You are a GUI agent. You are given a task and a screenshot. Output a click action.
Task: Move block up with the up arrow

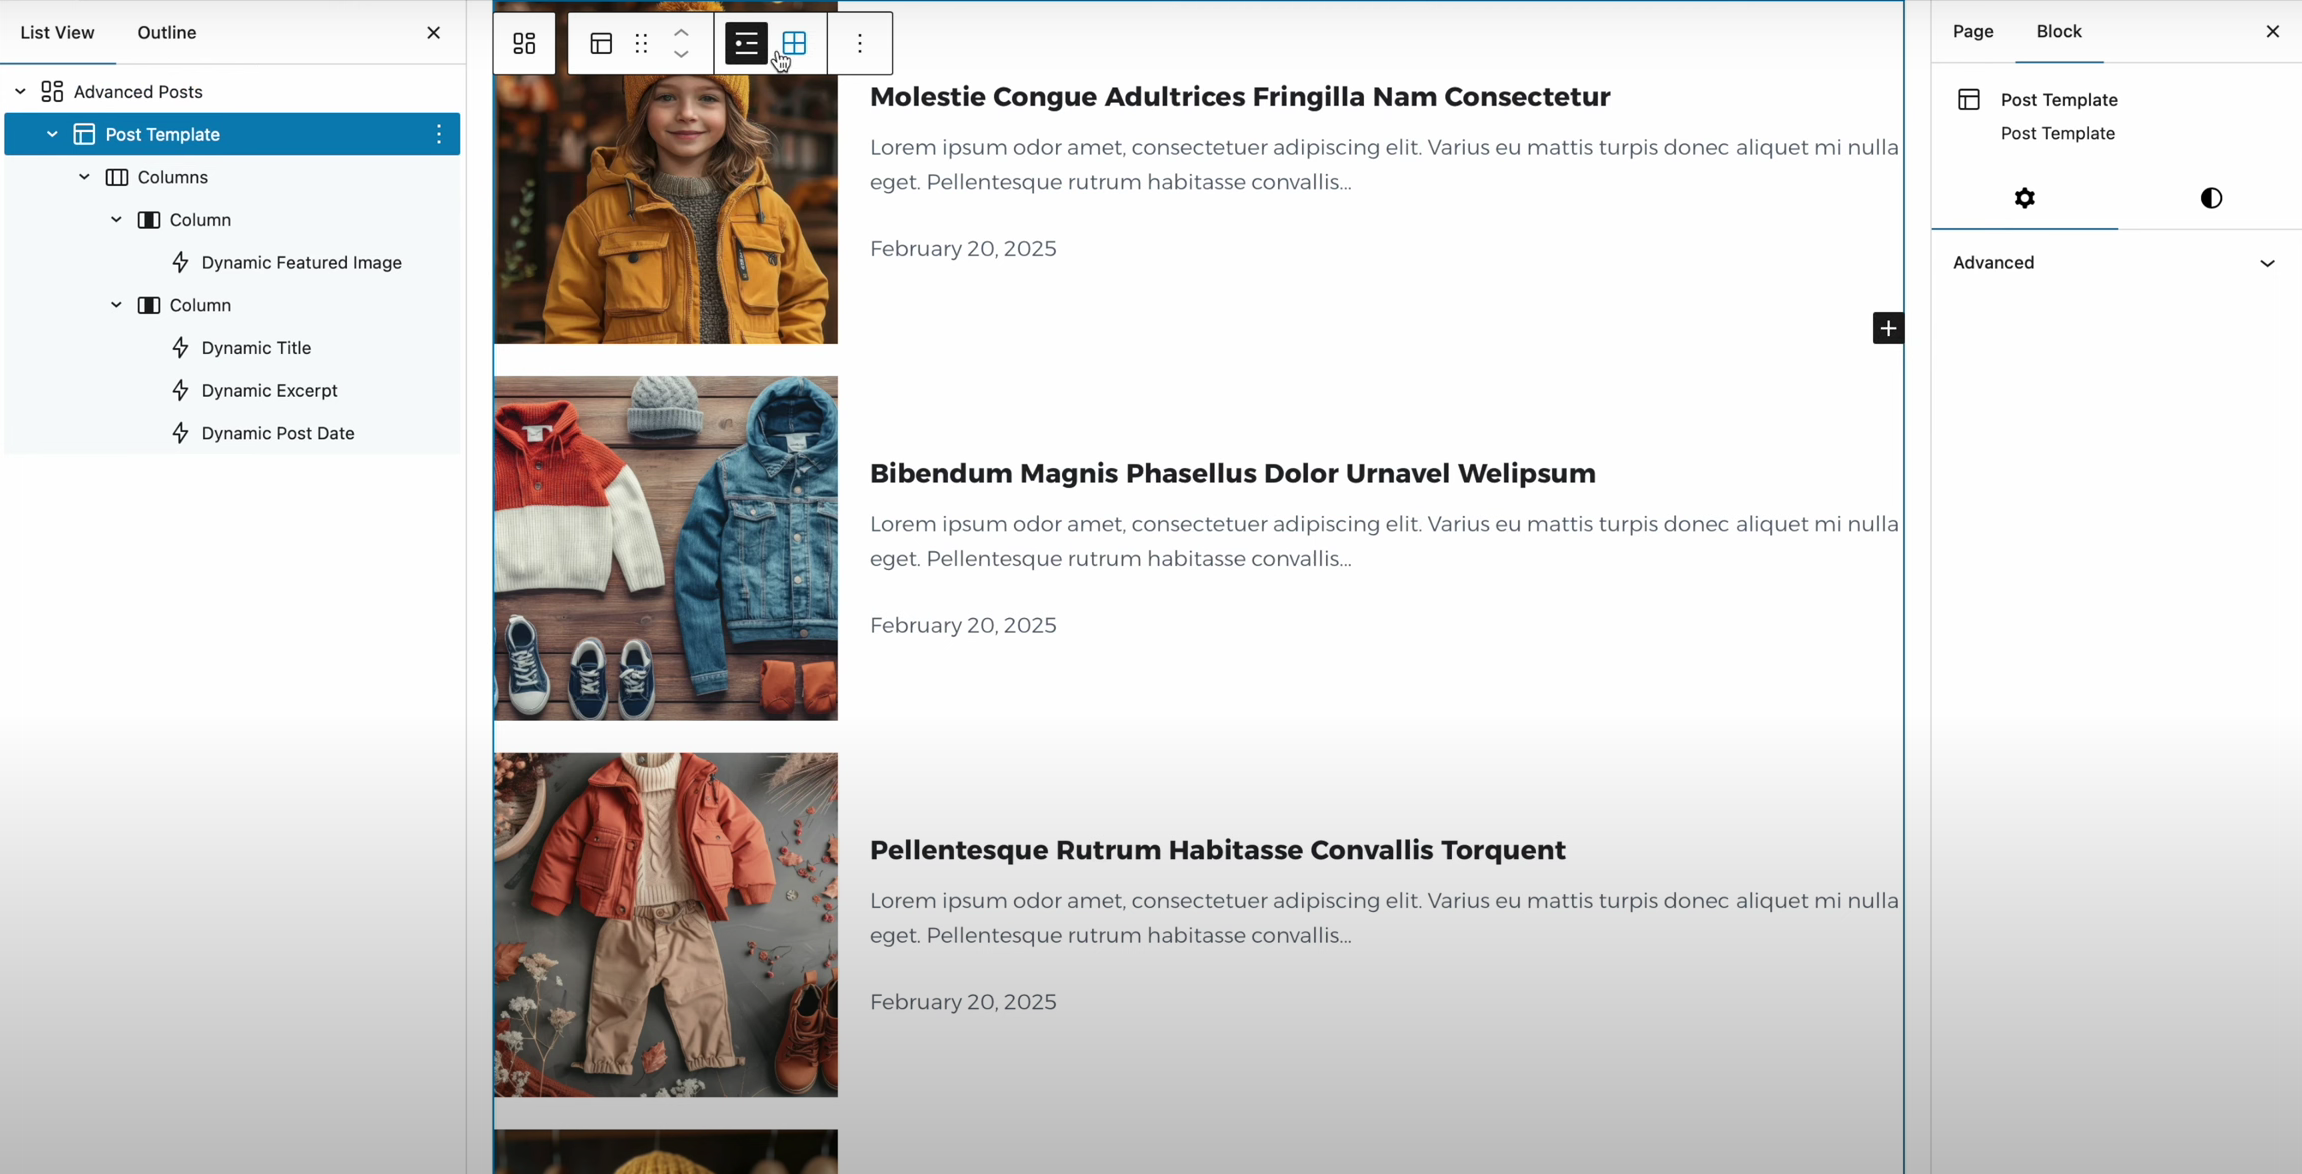[x=681, y=32]
